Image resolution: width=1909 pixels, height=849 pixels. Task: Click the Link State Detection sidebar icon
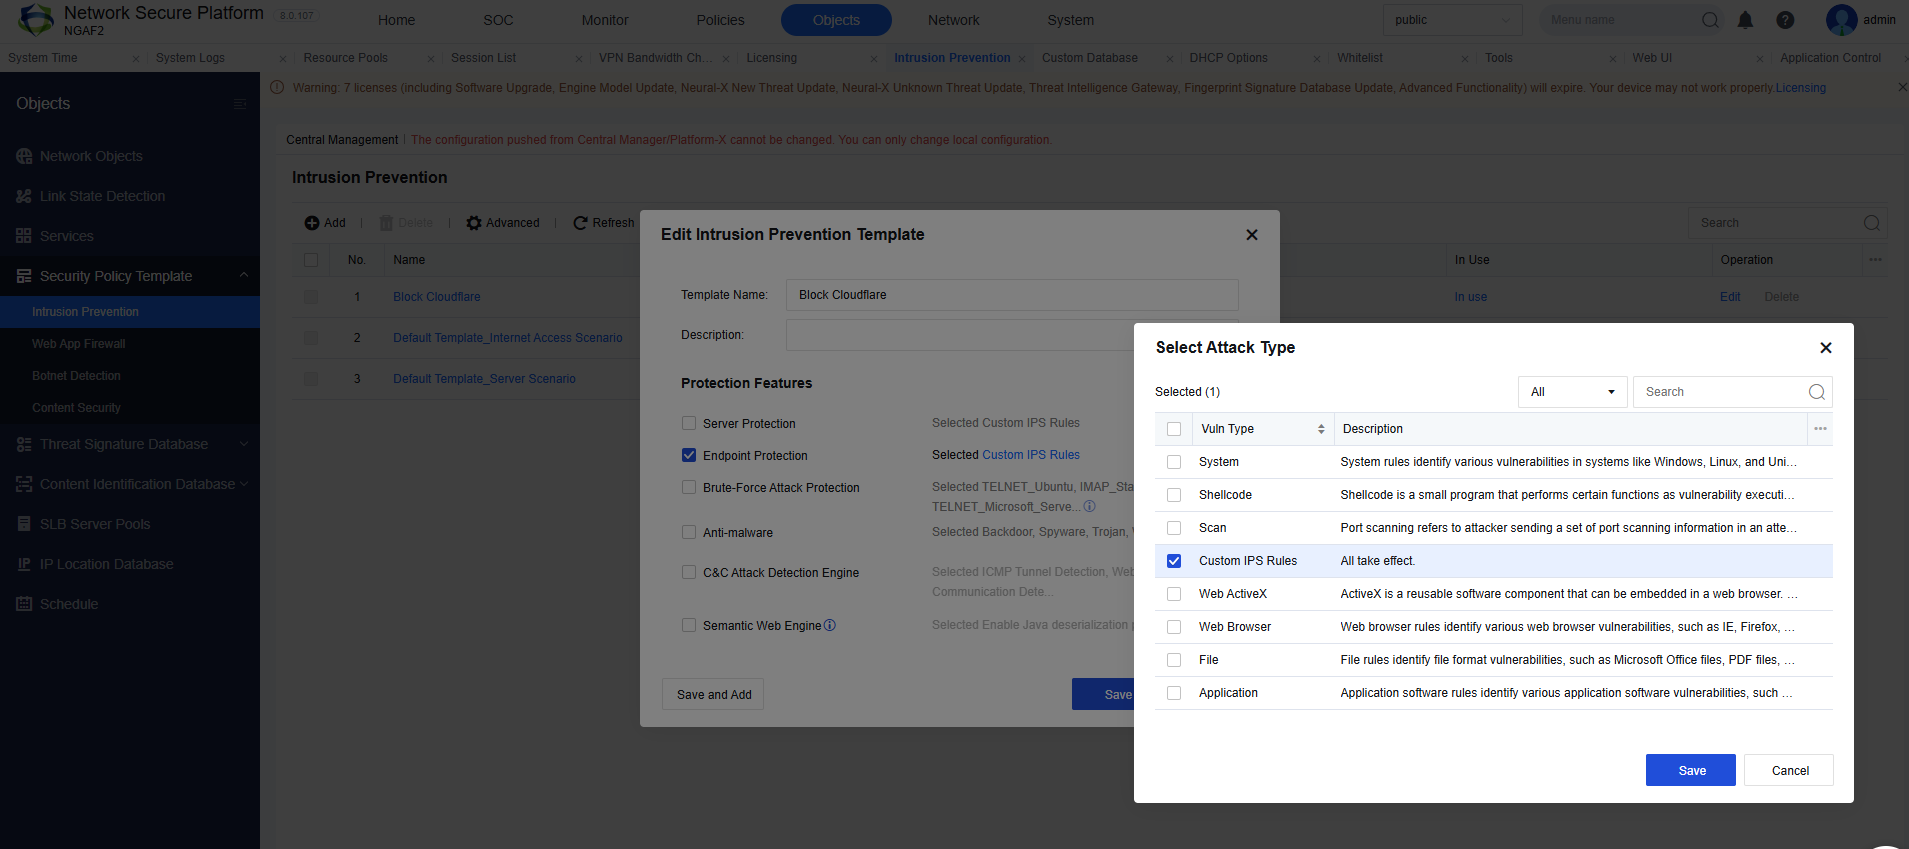point(24,196)
